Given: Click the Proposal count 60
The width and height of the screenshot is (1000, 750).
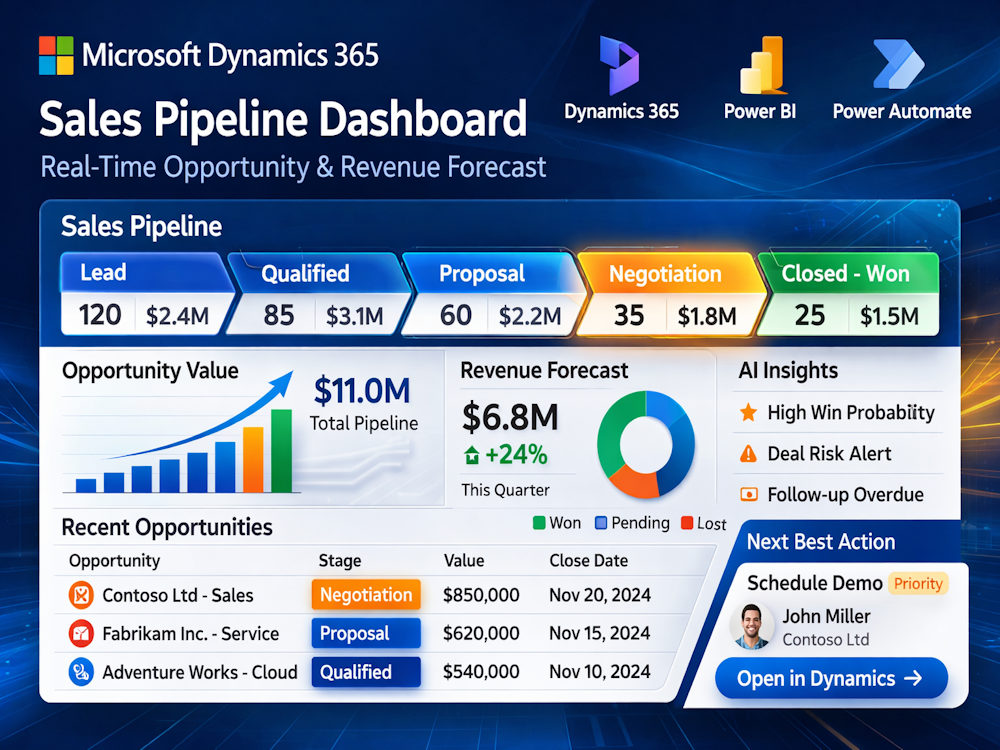Looking at the screenshot, I should [455, 315].
